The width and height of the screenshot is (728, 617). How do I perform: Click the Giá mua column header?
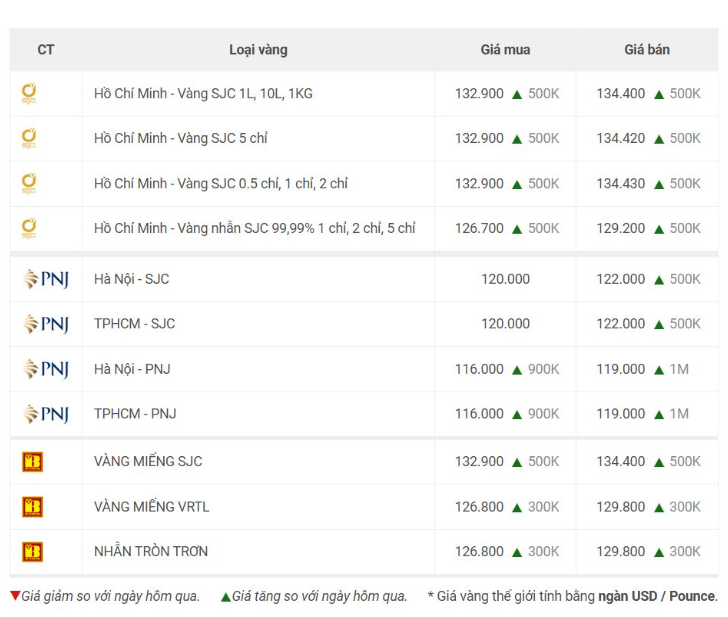[x=505, y=50]
